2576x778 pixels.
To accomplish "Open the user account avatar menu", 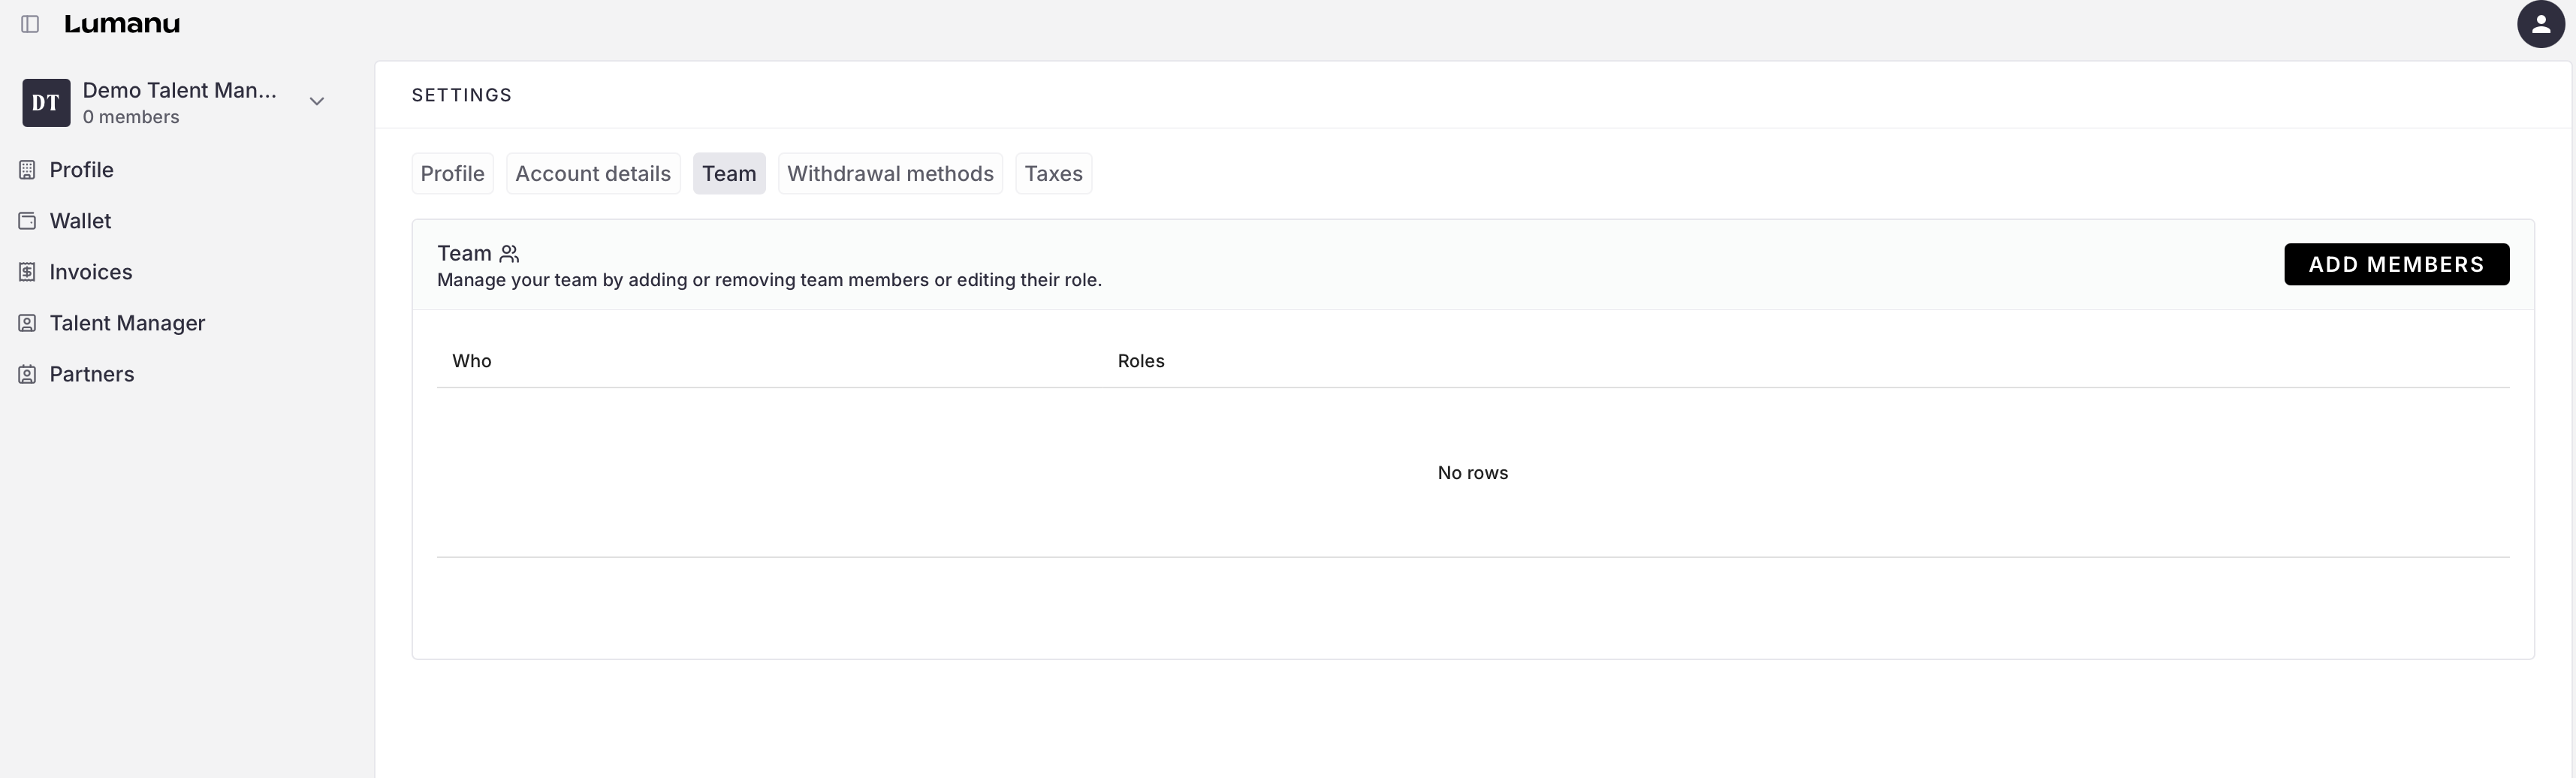I will pyautogui.click(x=2540, y=24).
